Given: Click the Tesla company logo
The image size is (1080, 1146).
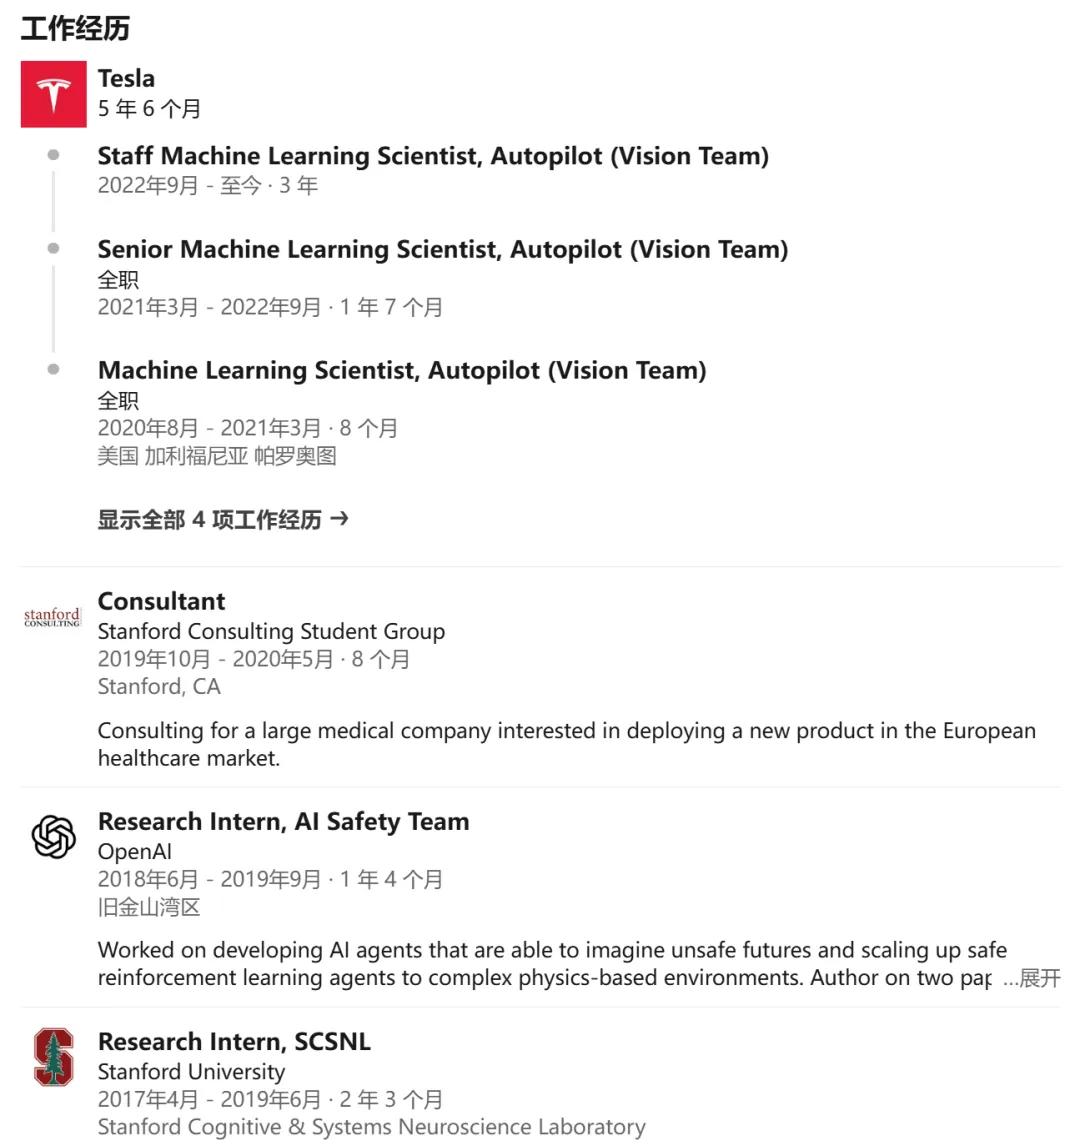Looking at the screenshot, I should (x=54, y=94).
